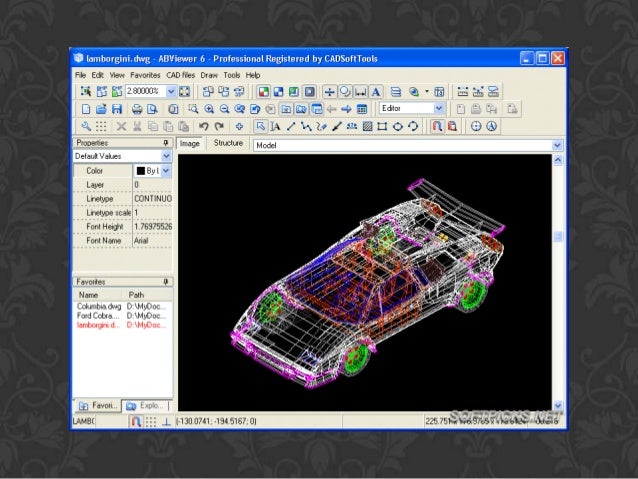Expand the Default Values dropdown
The height and width of the screenshot is (479, 638).
pos(166,156)
